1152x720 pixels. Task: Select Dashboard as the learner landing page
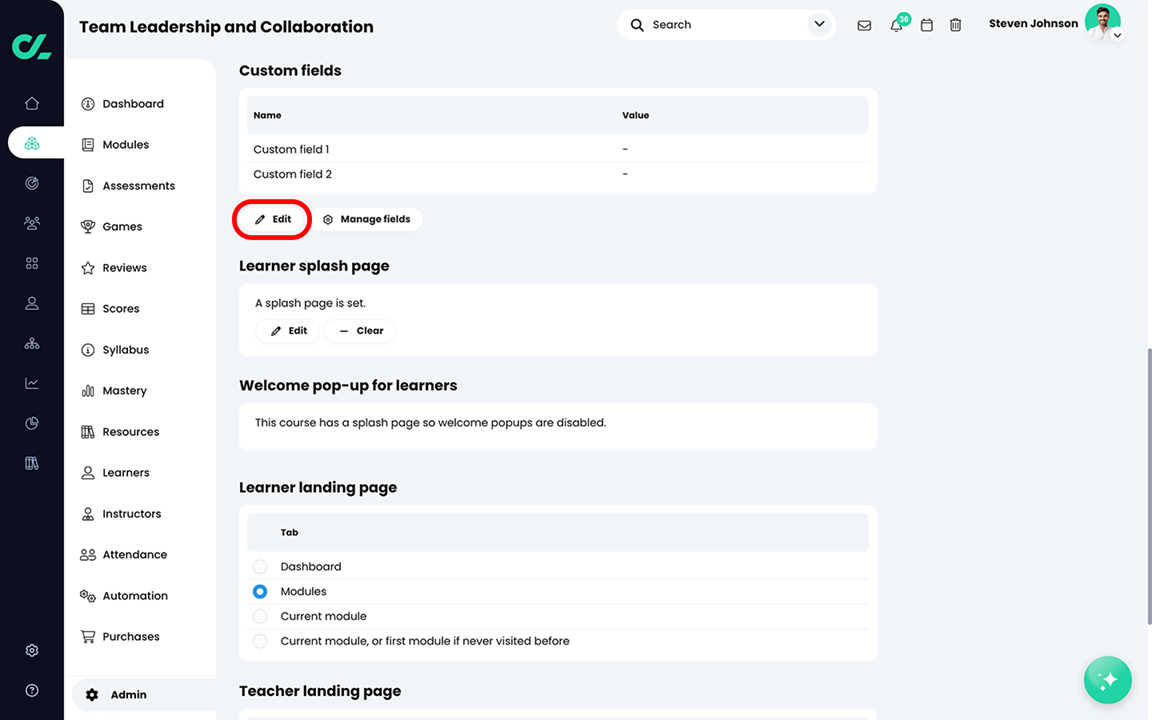[x=260, y=566]
